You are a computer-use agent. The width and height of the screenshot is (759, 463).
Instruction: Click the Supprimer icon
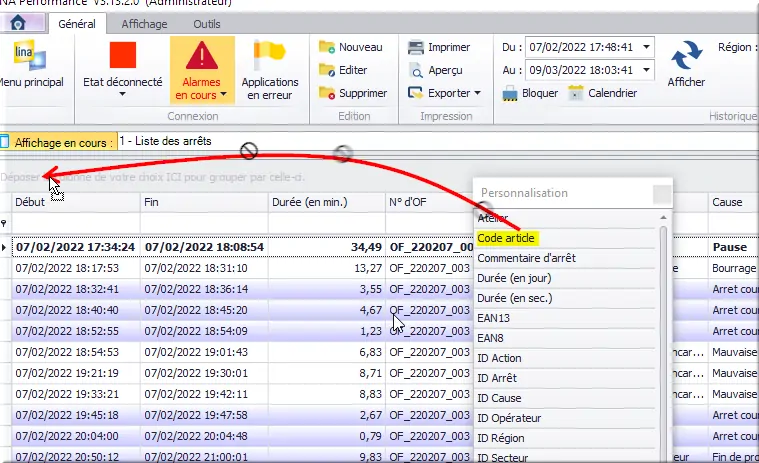pos(327,93)
